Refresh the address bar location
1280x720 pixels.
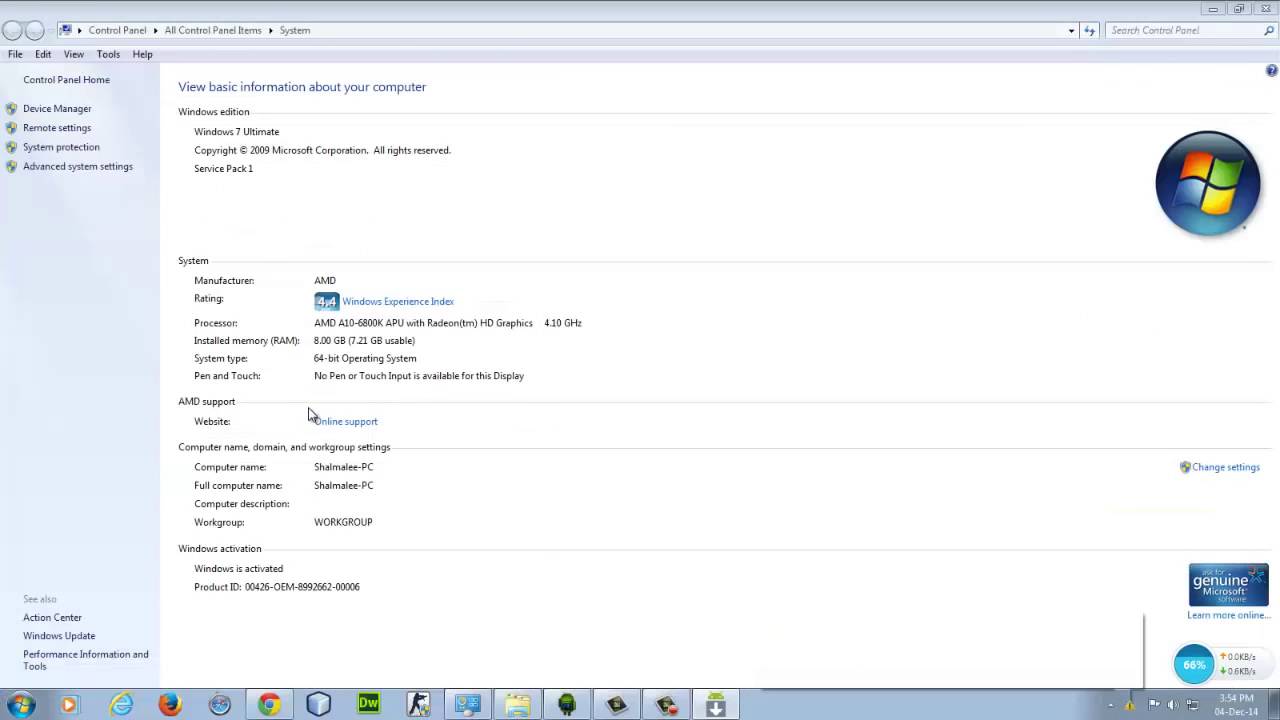coord(1089,30)
